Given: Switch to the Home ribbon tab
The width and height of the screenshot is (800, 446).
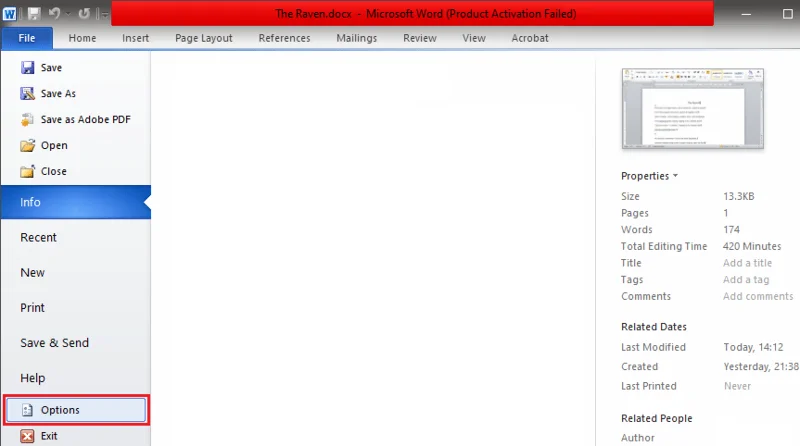Looking at the screenshot, I should pyautogui.click(x=82, y=38).
